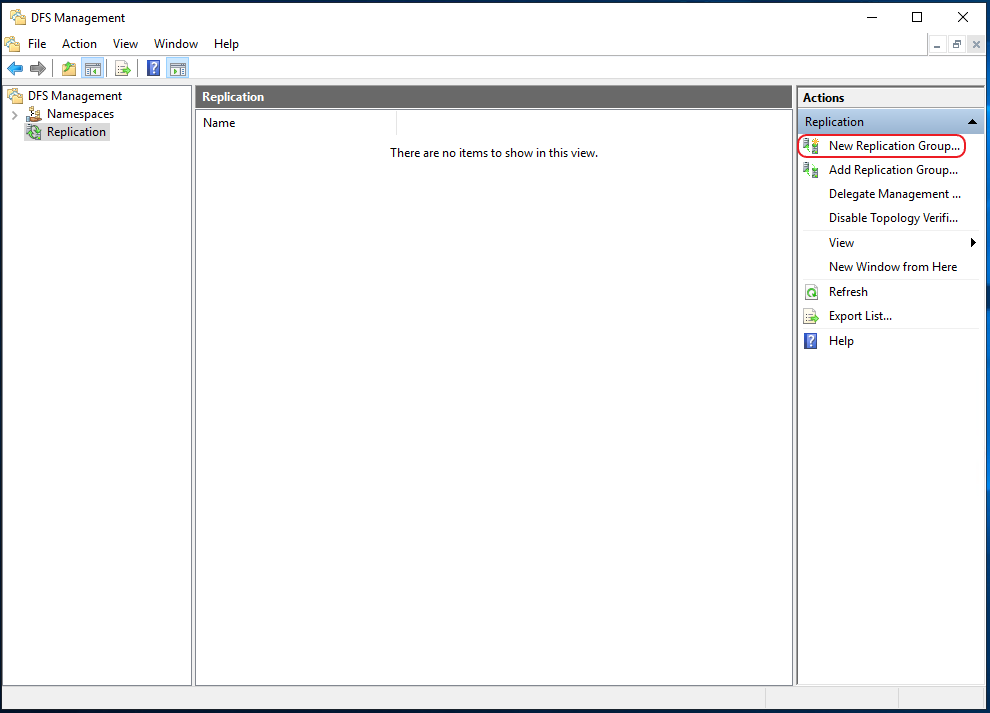
Task: Click the DFS Management root tree icon
Action: pyautogui.click(x=16, y=96)
